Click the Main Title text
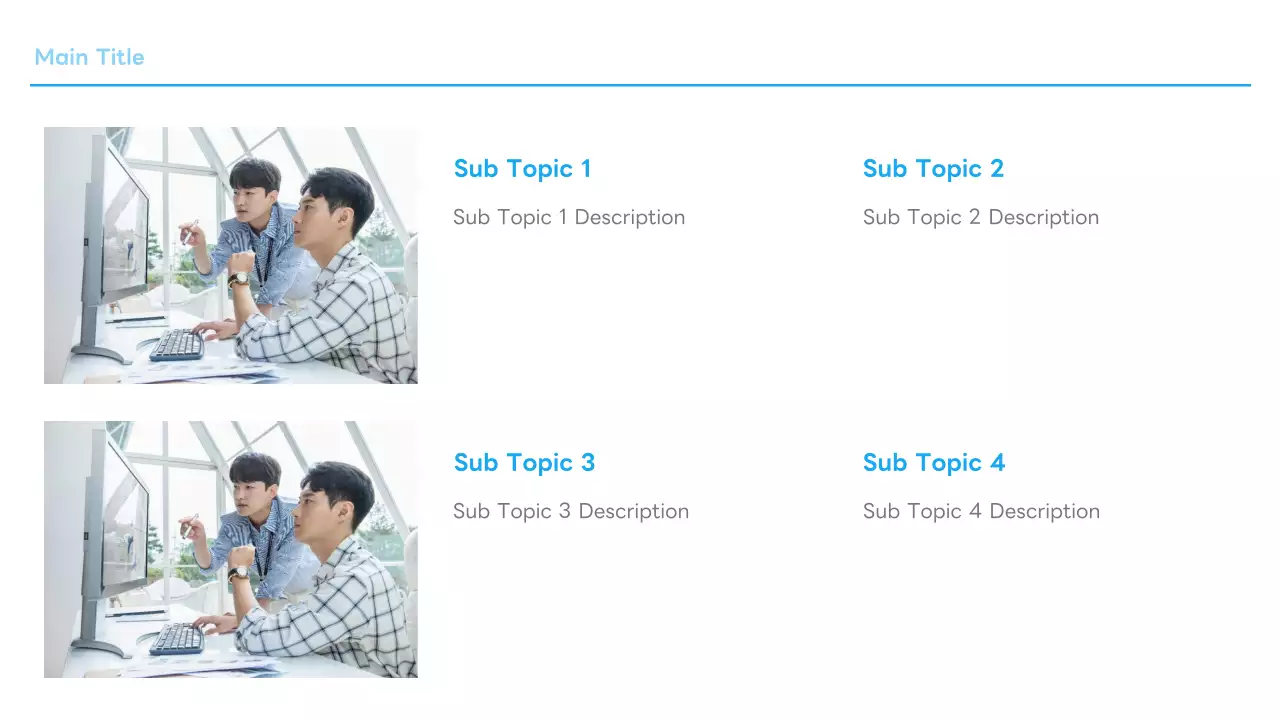Image resolution: width=1280 pixels, height=720 pixels. point(89,57)
